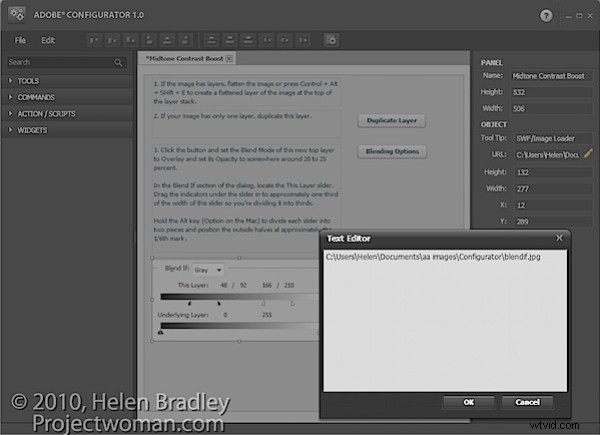Open the Help question mark icon
This screenshot has width=600, height=435.
(x=546, y=16)
